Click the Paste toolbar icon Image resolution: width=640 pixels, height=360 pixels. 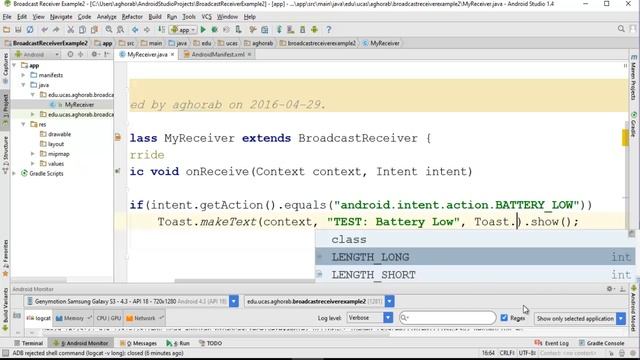click(94, 29)
